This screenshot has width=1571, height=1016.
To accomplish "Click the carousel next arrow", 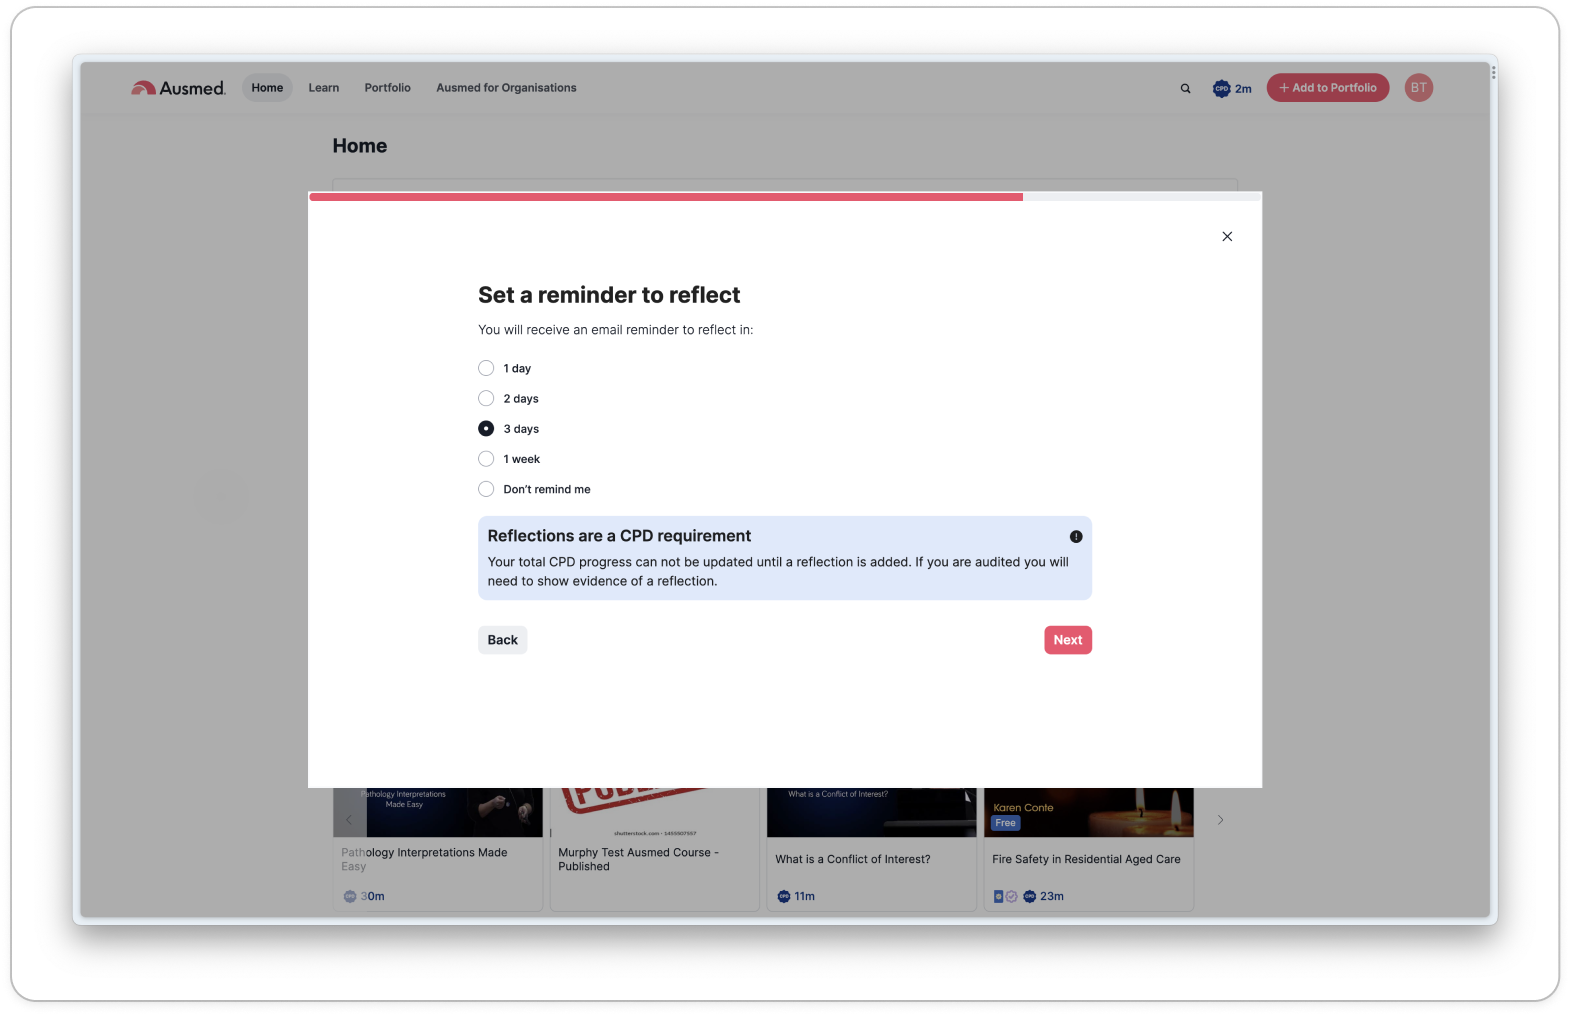I will pos(1220,820).
